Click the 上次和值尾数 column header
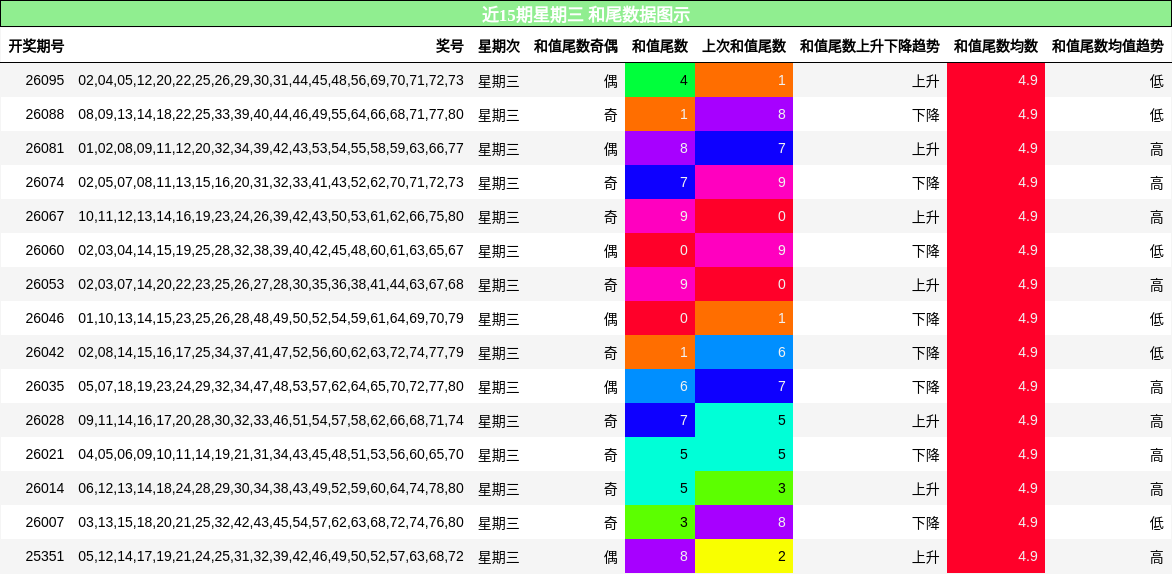Screen dimensions: 1172x574 pyautogui.click(x=744, y=46)
